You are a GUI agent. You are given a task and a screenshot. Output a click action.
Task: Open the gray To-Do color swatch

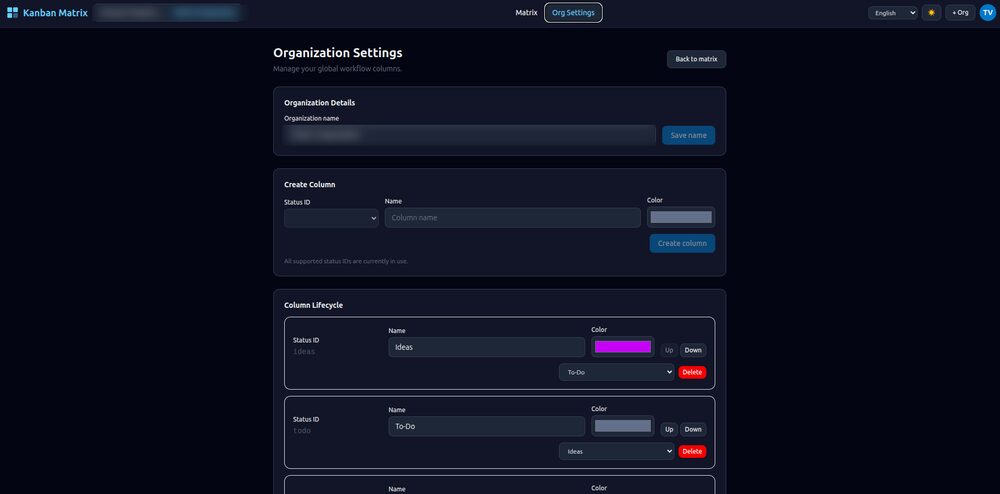point(622,426)
